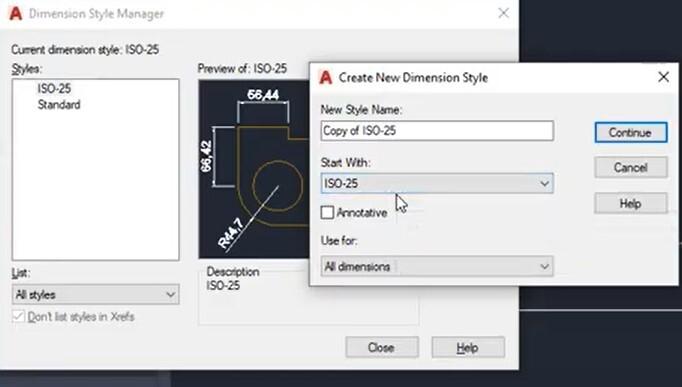Click Help button in Dimension Style Manager
This screenshot has height=387, width=682.
coord(468,347)
